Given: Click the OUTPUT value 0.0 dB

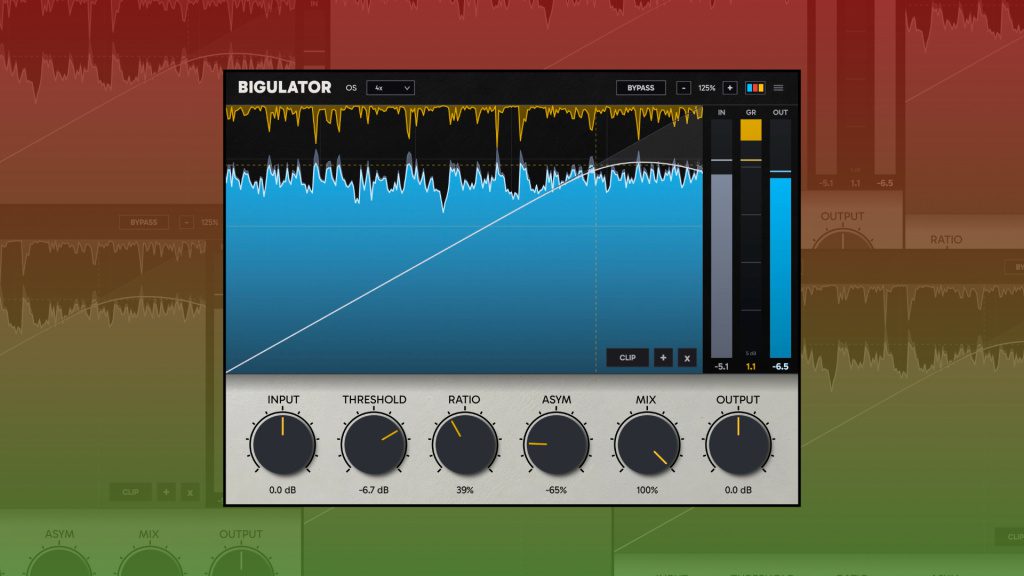Looking at the screenshot, I should (x=738, y=490).
